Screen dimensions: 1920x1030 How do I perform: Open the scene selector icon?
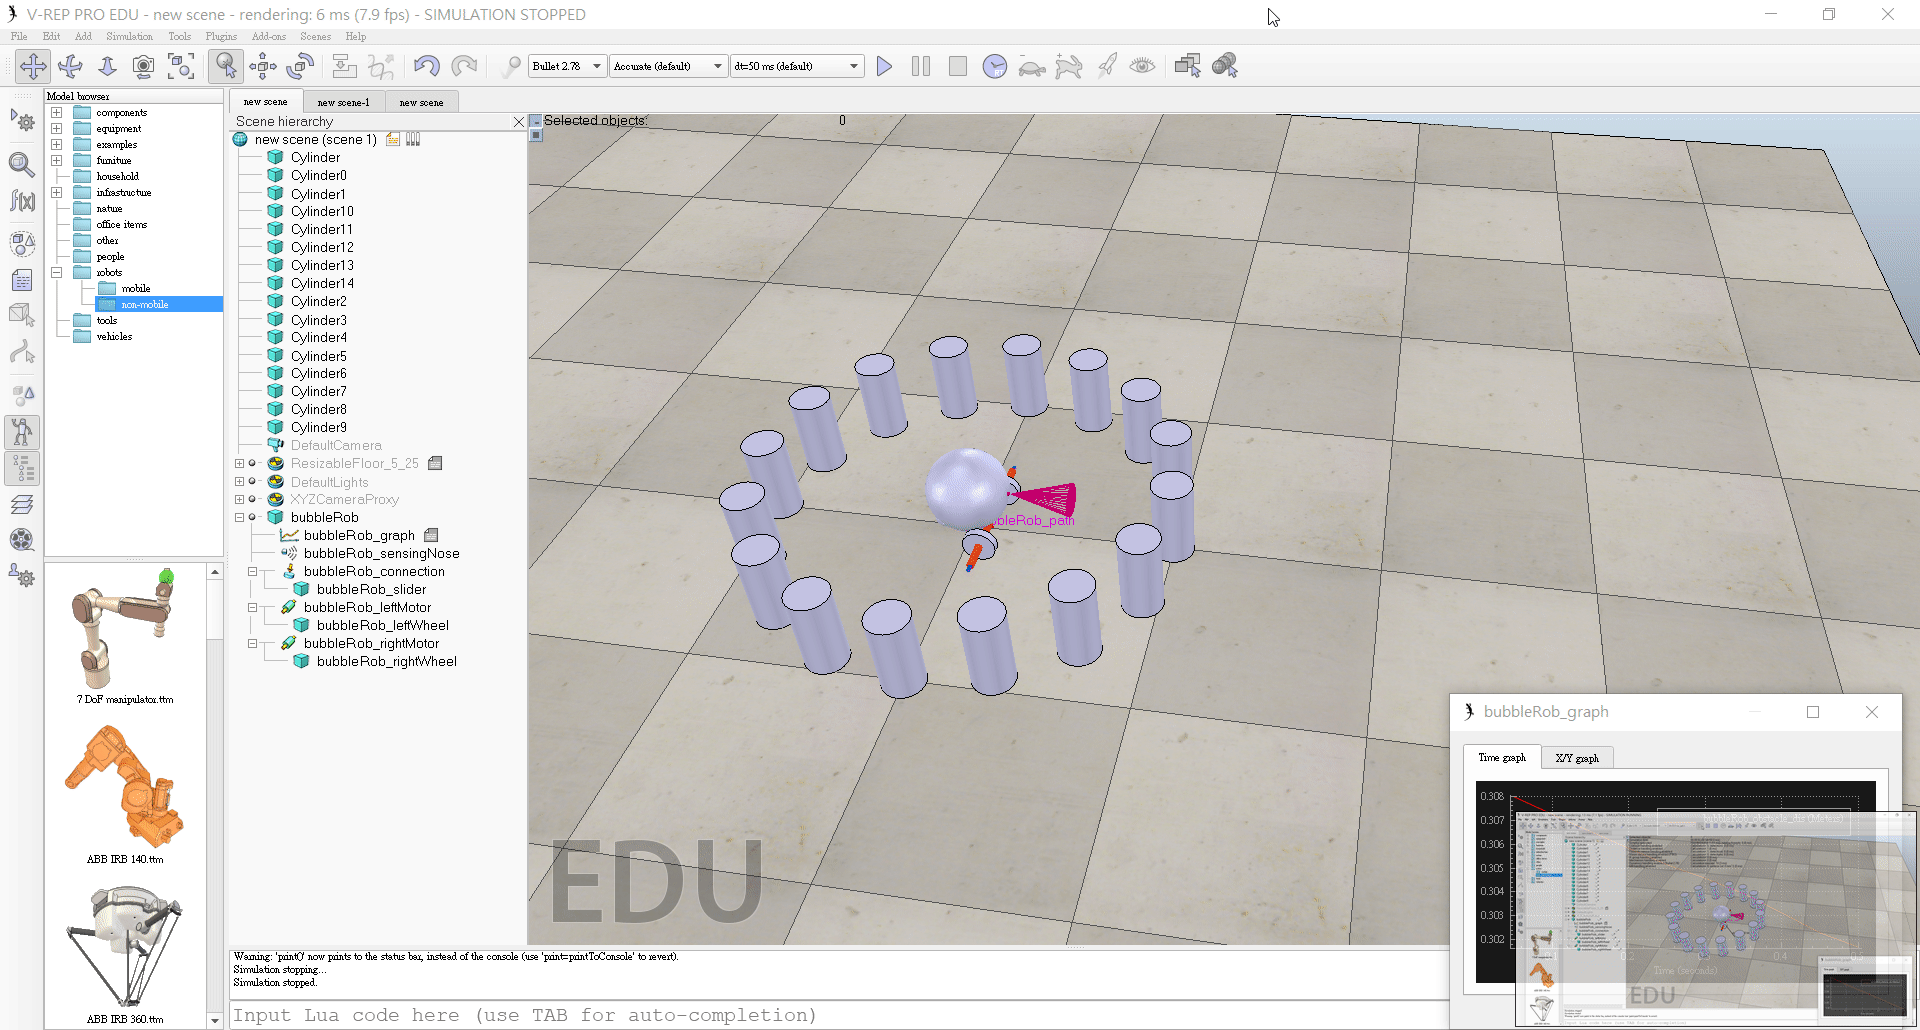click(x=1225, y=66)
